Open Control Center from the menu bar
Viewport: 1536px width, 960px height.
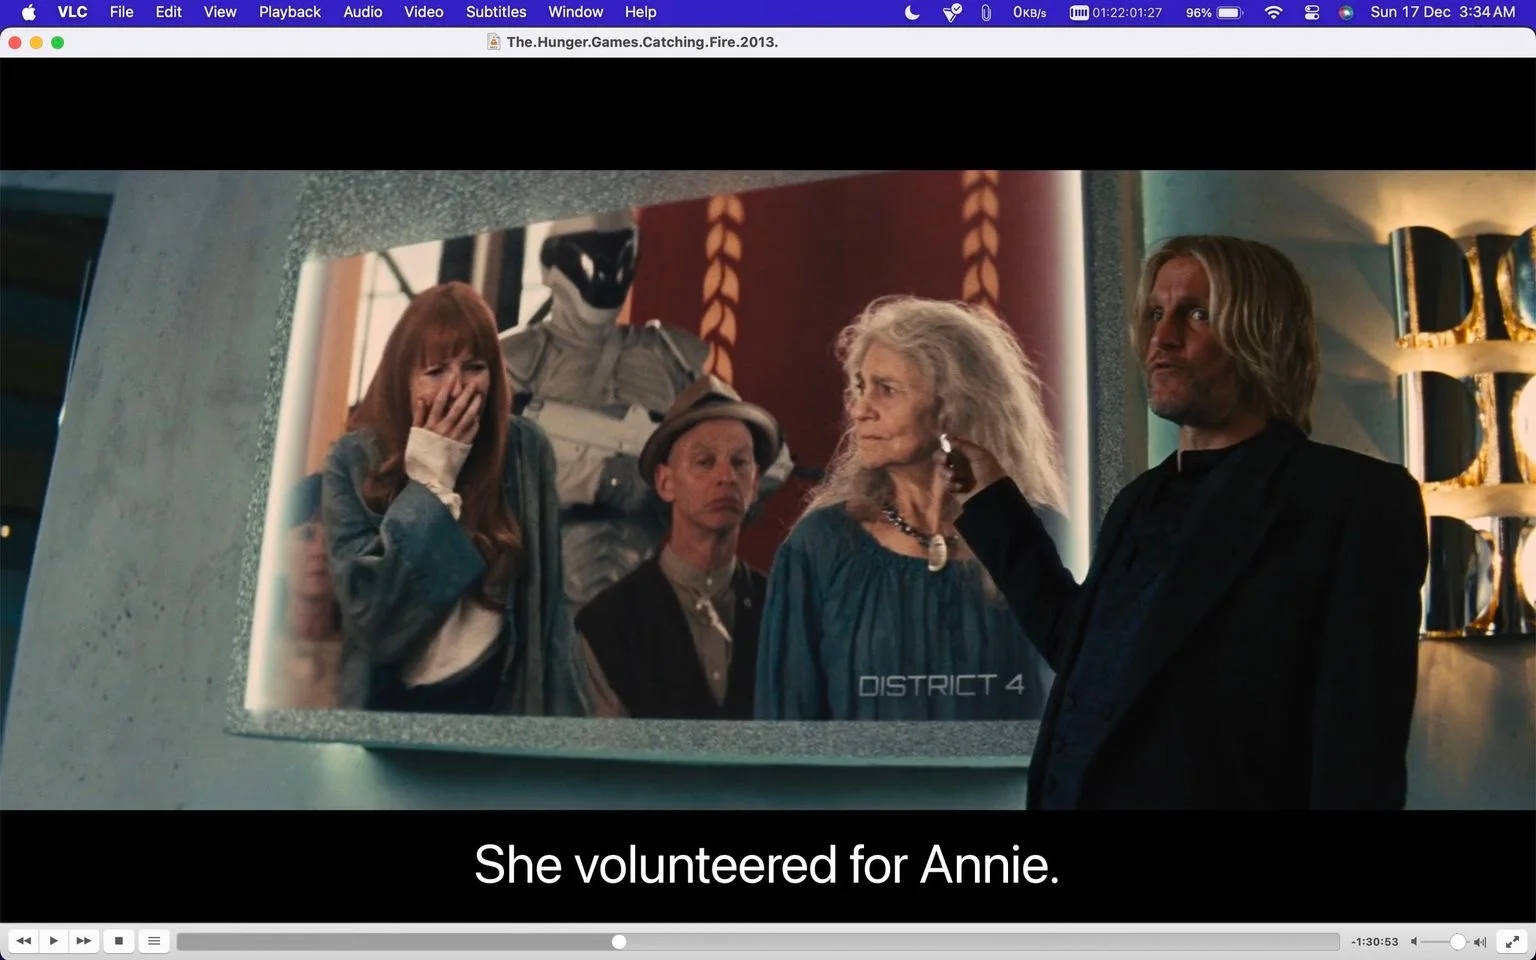[x=1312, y=12]
